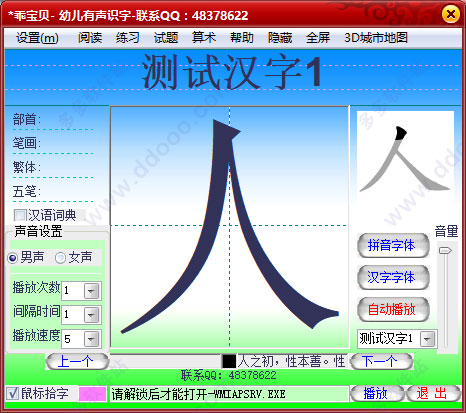
Task: Go to previous character with 上一个
Action: [x=77, y=361]
